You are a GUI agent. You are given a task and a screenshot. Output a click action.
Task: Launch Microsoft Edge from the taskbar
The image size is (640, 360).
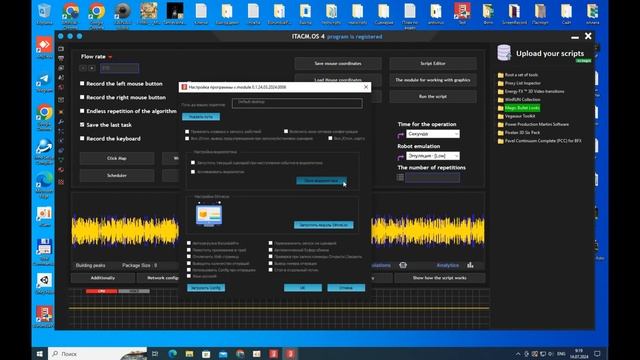172,353
